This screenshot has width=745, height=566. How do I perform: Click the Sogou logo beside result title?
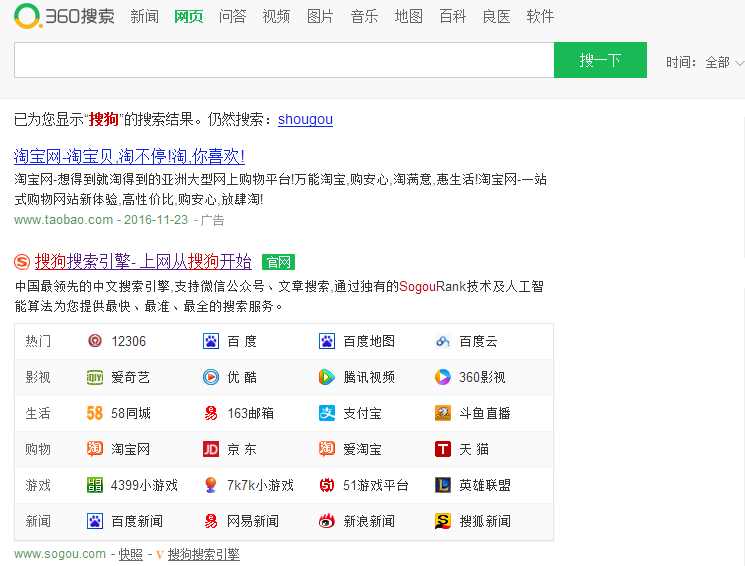(22, 262)
